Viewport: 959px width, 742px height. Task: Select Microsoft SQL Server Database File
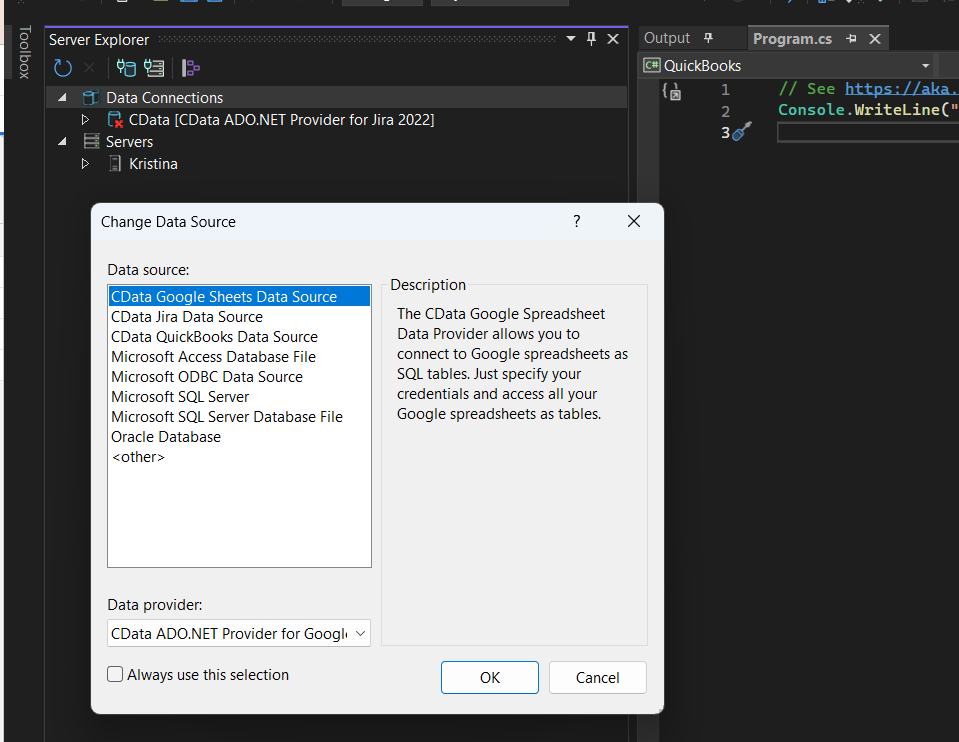[x=239, y=417]
